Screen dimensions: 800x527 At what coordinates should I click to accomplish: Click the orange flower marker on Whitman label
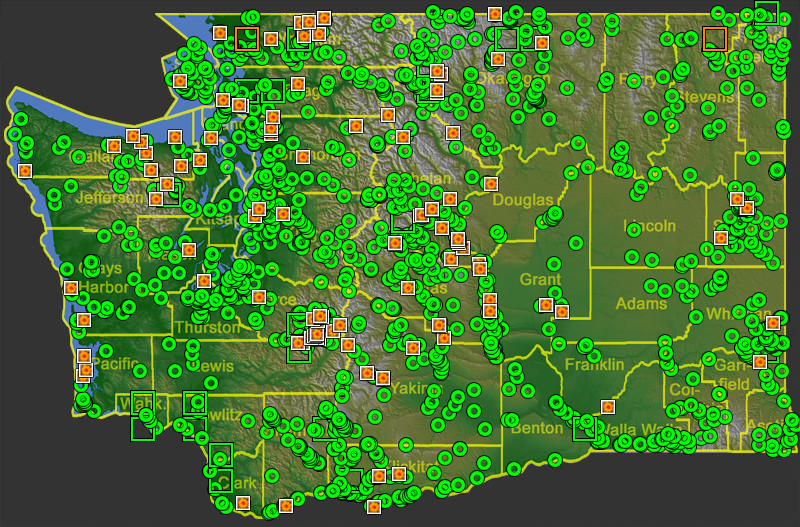click(x=772, y=322)
